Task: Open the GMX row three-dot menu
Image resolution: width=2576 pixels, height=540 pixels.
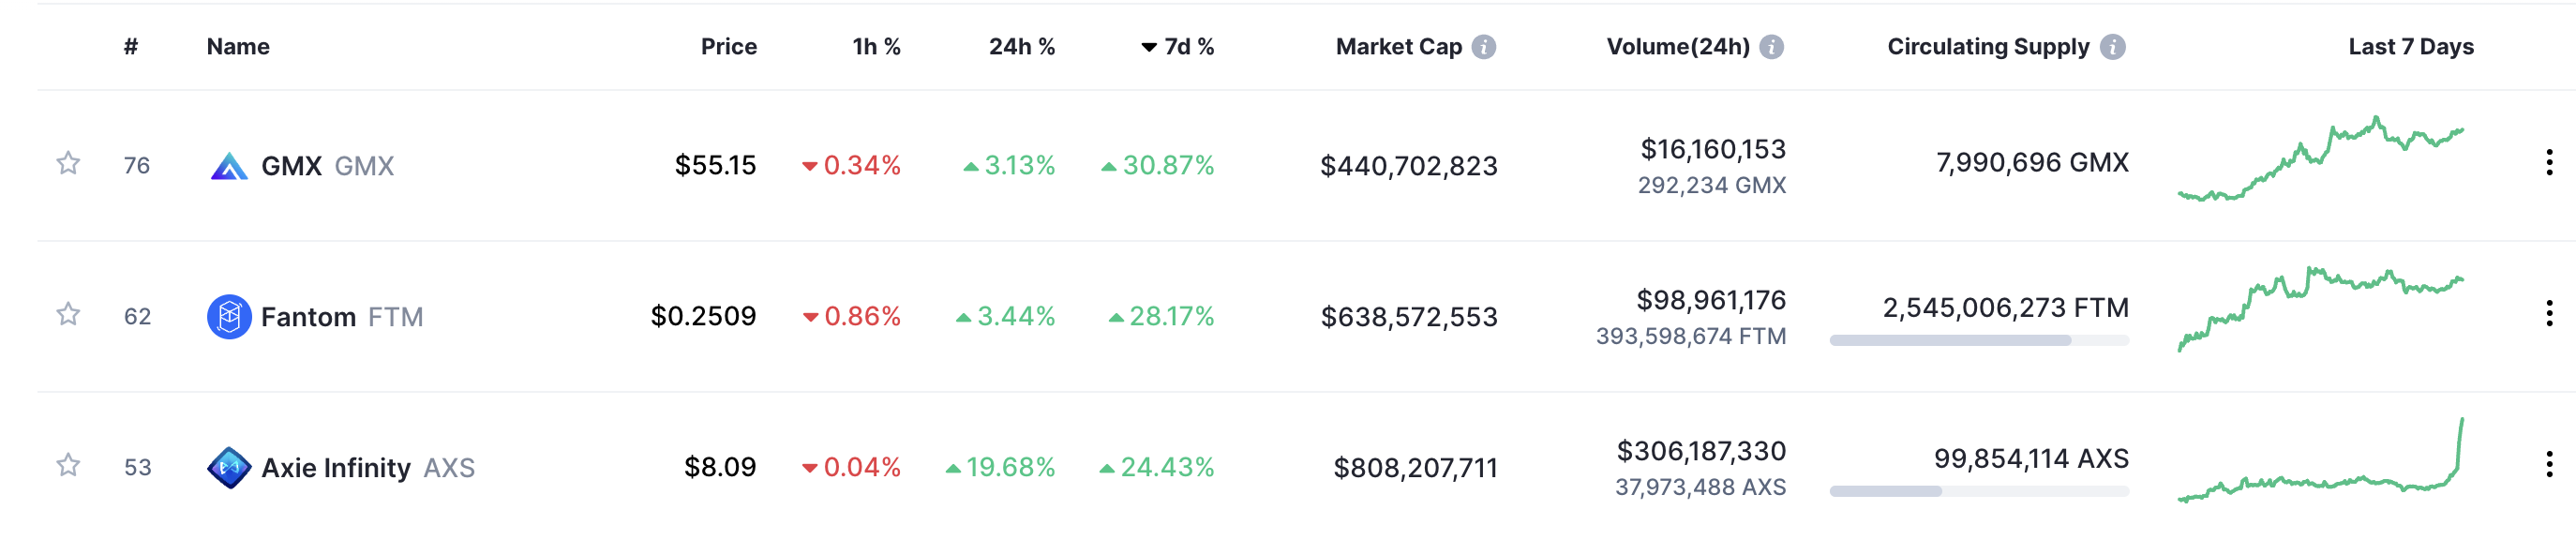Action: coord(2548,162)
